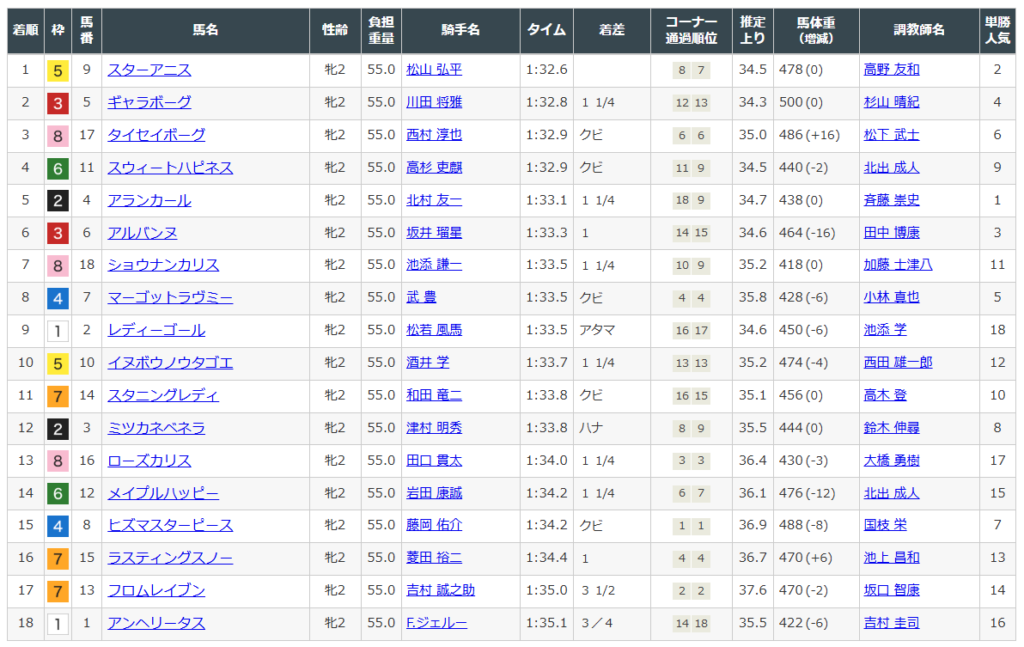This screenshot has height=647, width=1024.
Task: Click black frame badge 2 beside アランカール
Action: [58, 201]
